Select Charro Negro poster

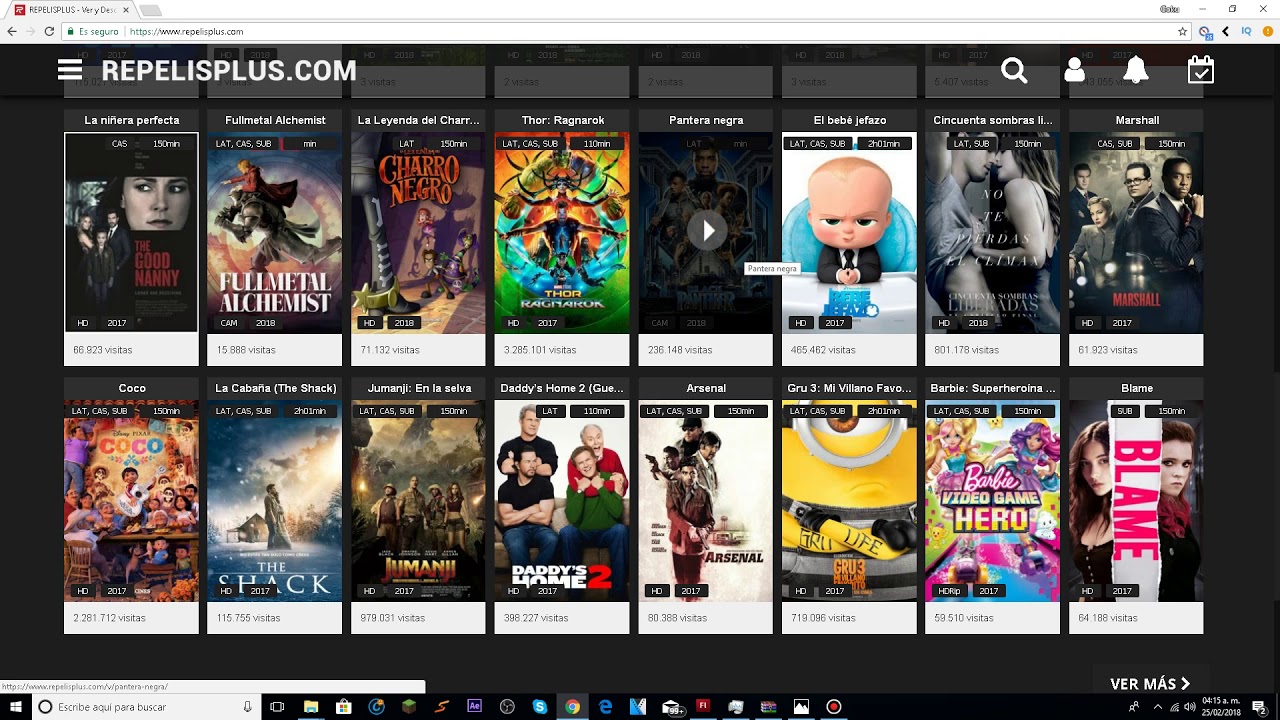418,232
